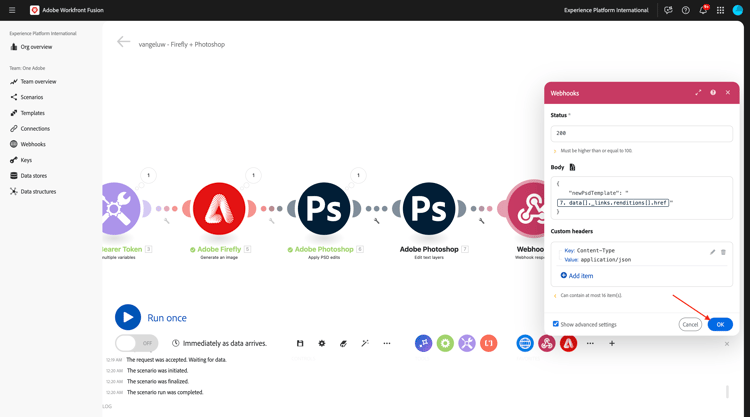Viewport: 750px width, 417px height.
Task: Click the Status input field
Action: tap(641, 133)
